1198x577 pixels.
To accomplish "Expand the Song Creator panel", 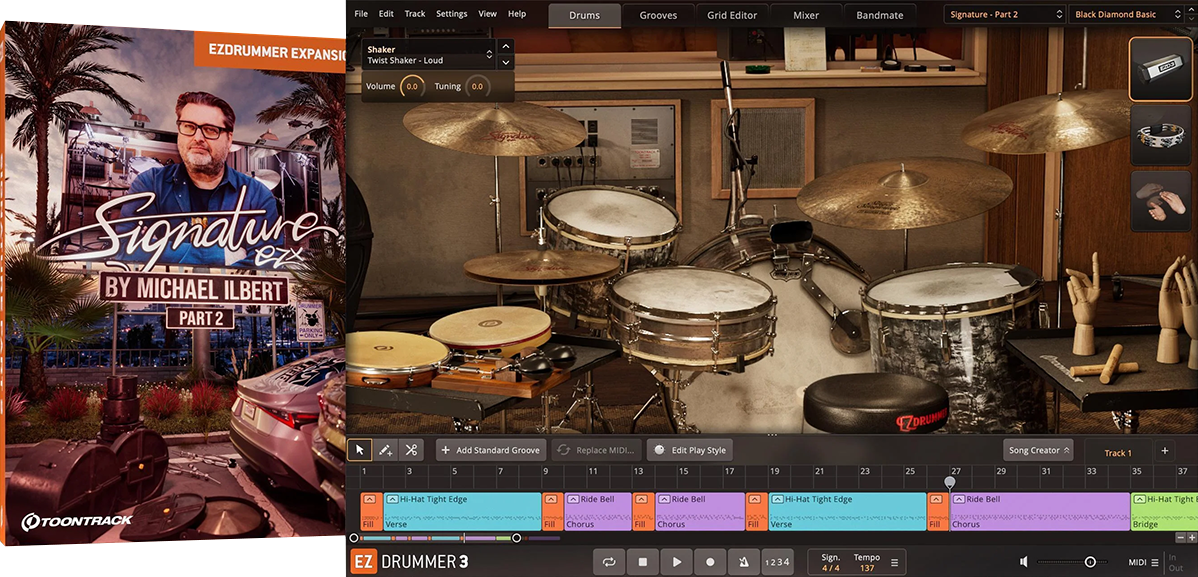I will (1038, 450).
